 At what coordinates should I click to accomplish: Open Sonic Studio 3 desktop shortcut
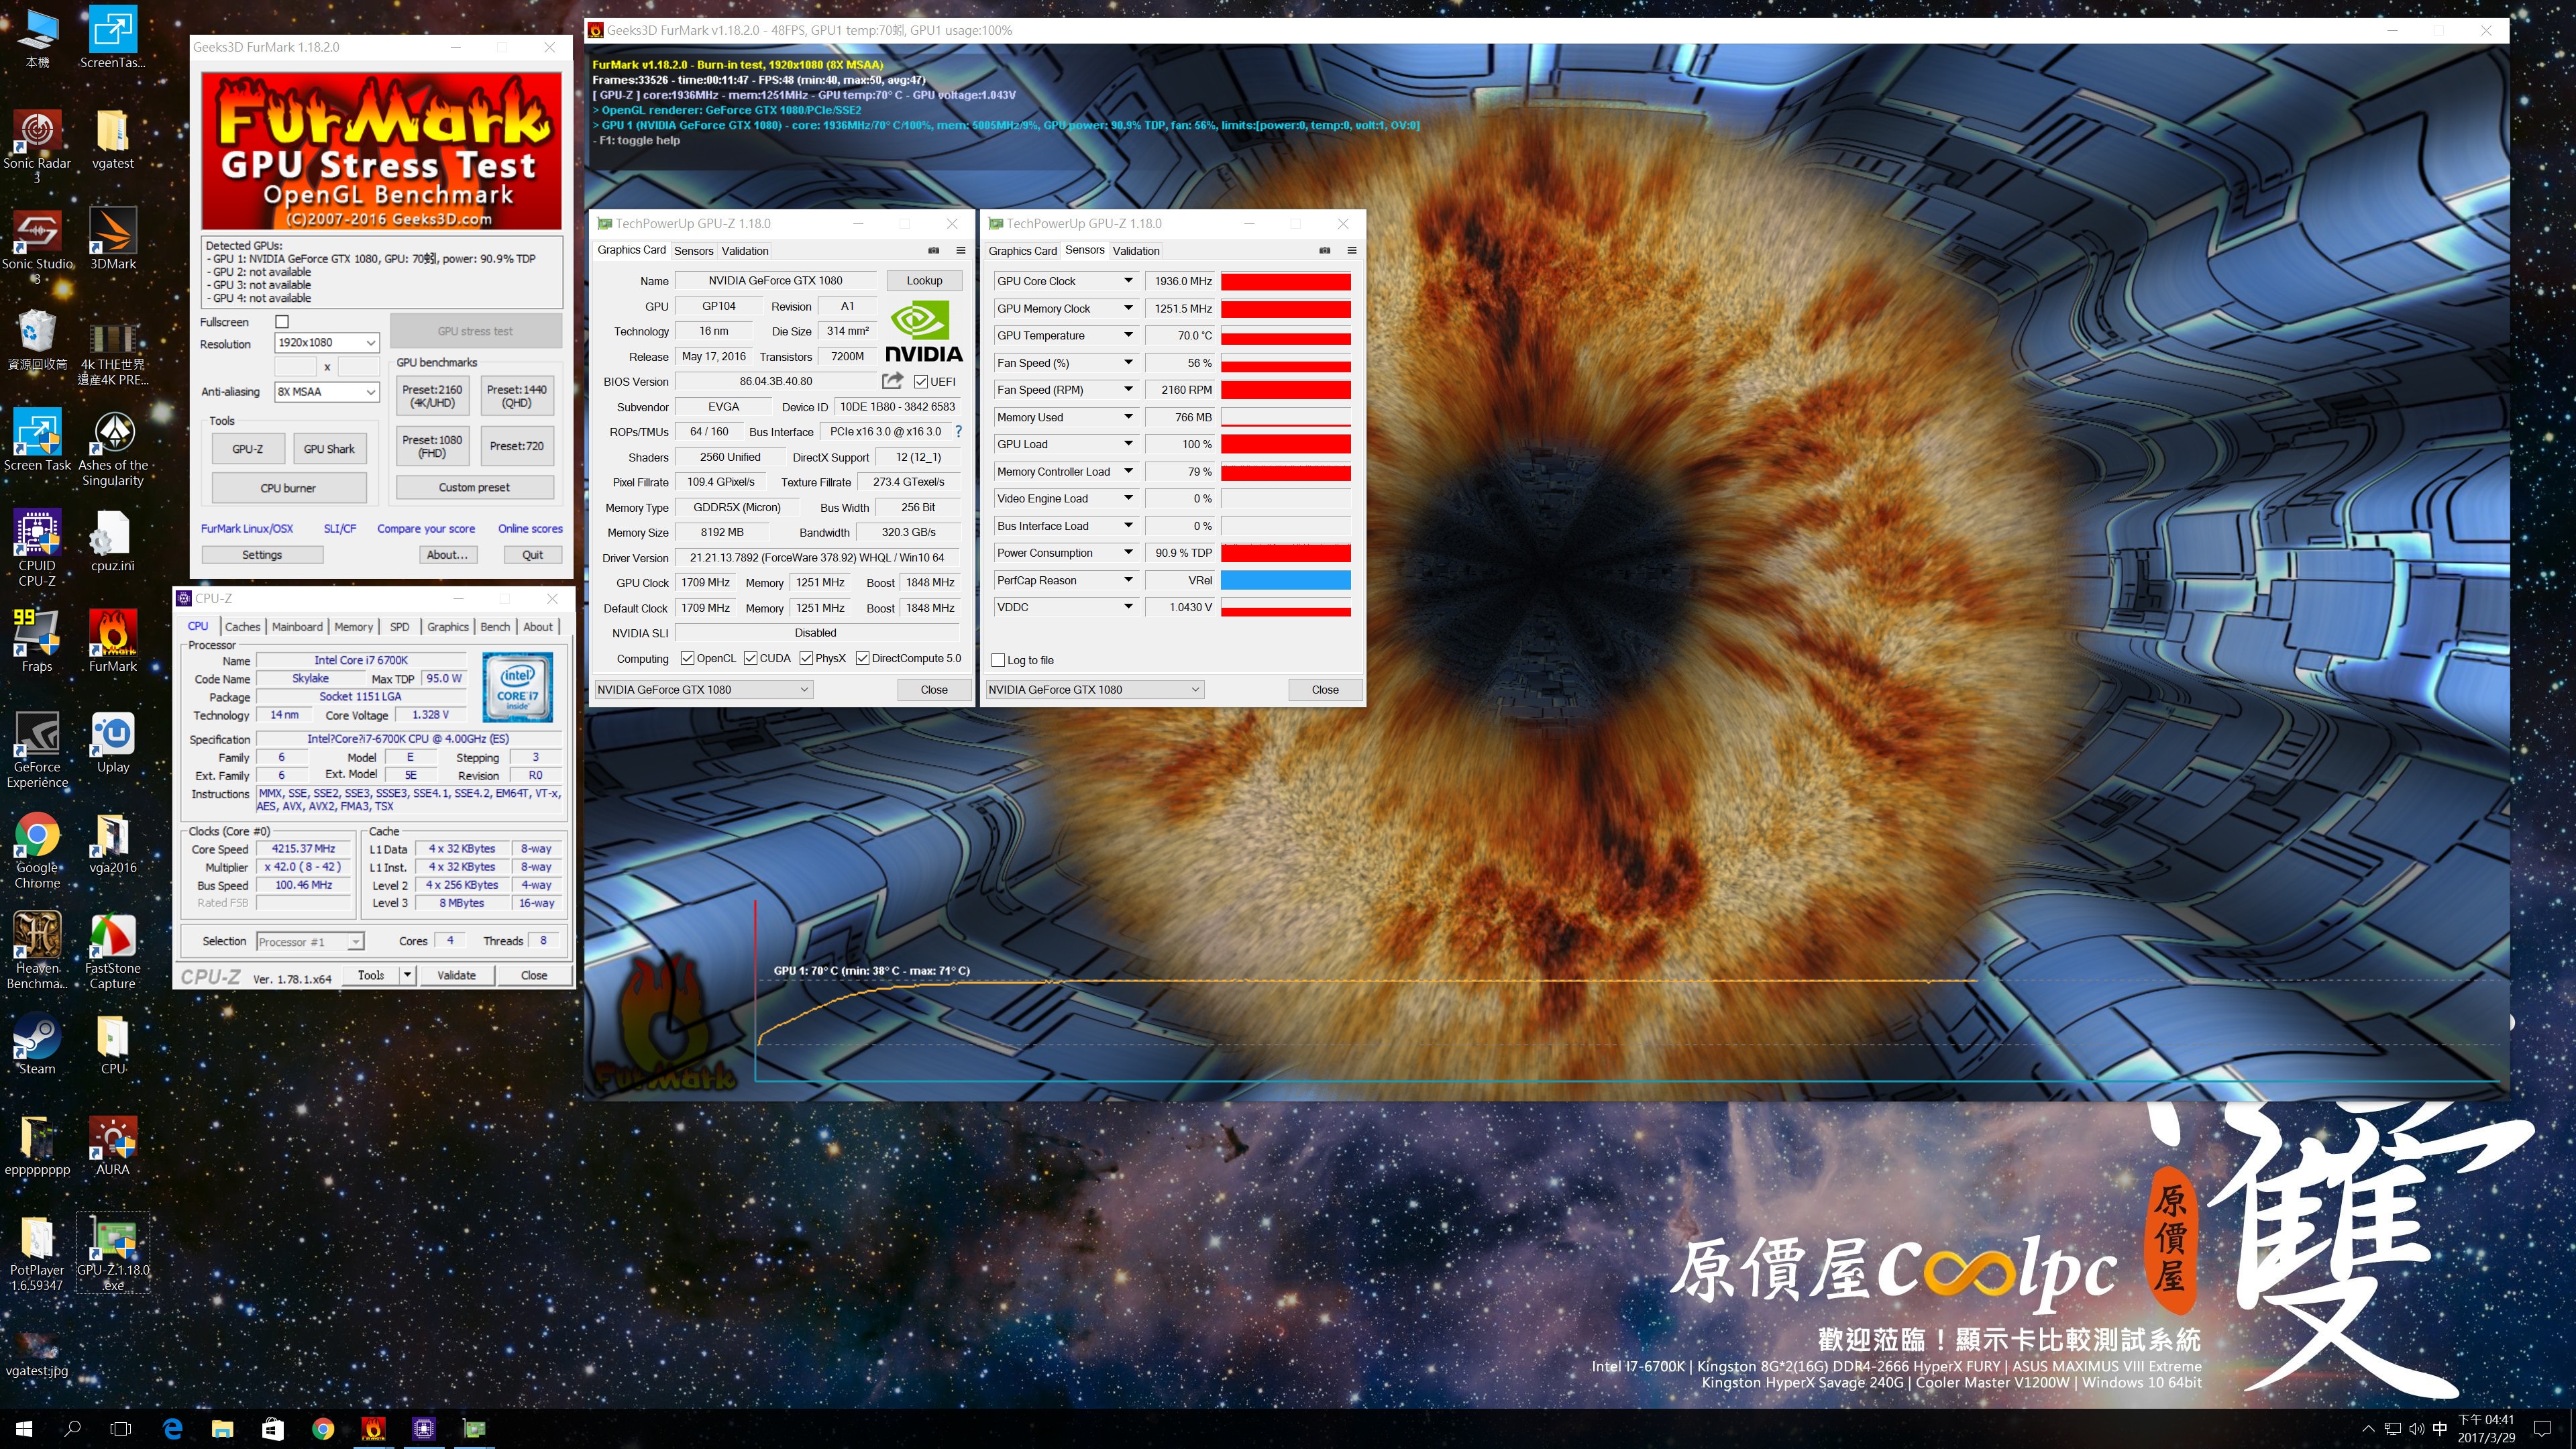pyautogui.click(x=37, y=246)
